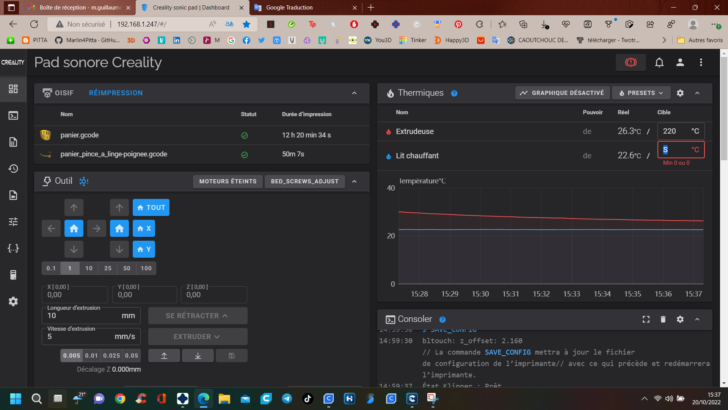The height and width of the screenshot is (410, 728).
Task: Open Thermiques panel settings gear
Action: coord(680,93)
